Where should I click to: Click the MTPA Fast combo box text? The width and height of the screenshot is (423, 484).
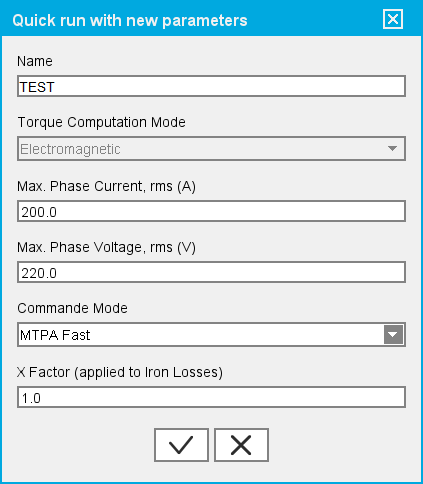(55, 335)
